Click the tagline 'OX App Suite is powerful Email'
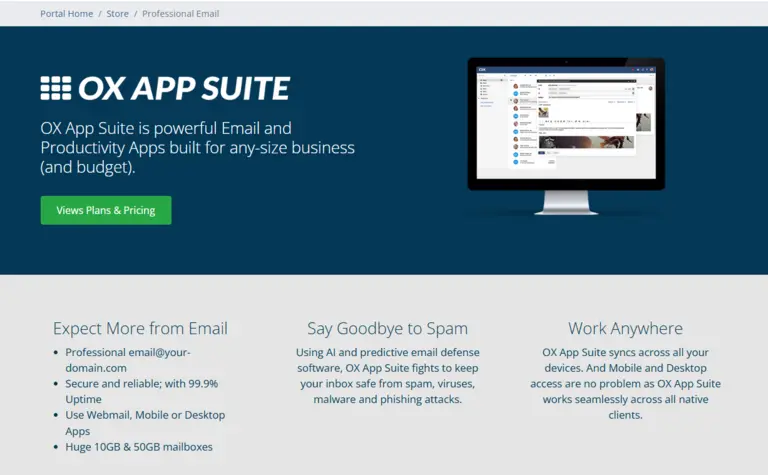The image size is (768, 475). click(x=197, y=147)
